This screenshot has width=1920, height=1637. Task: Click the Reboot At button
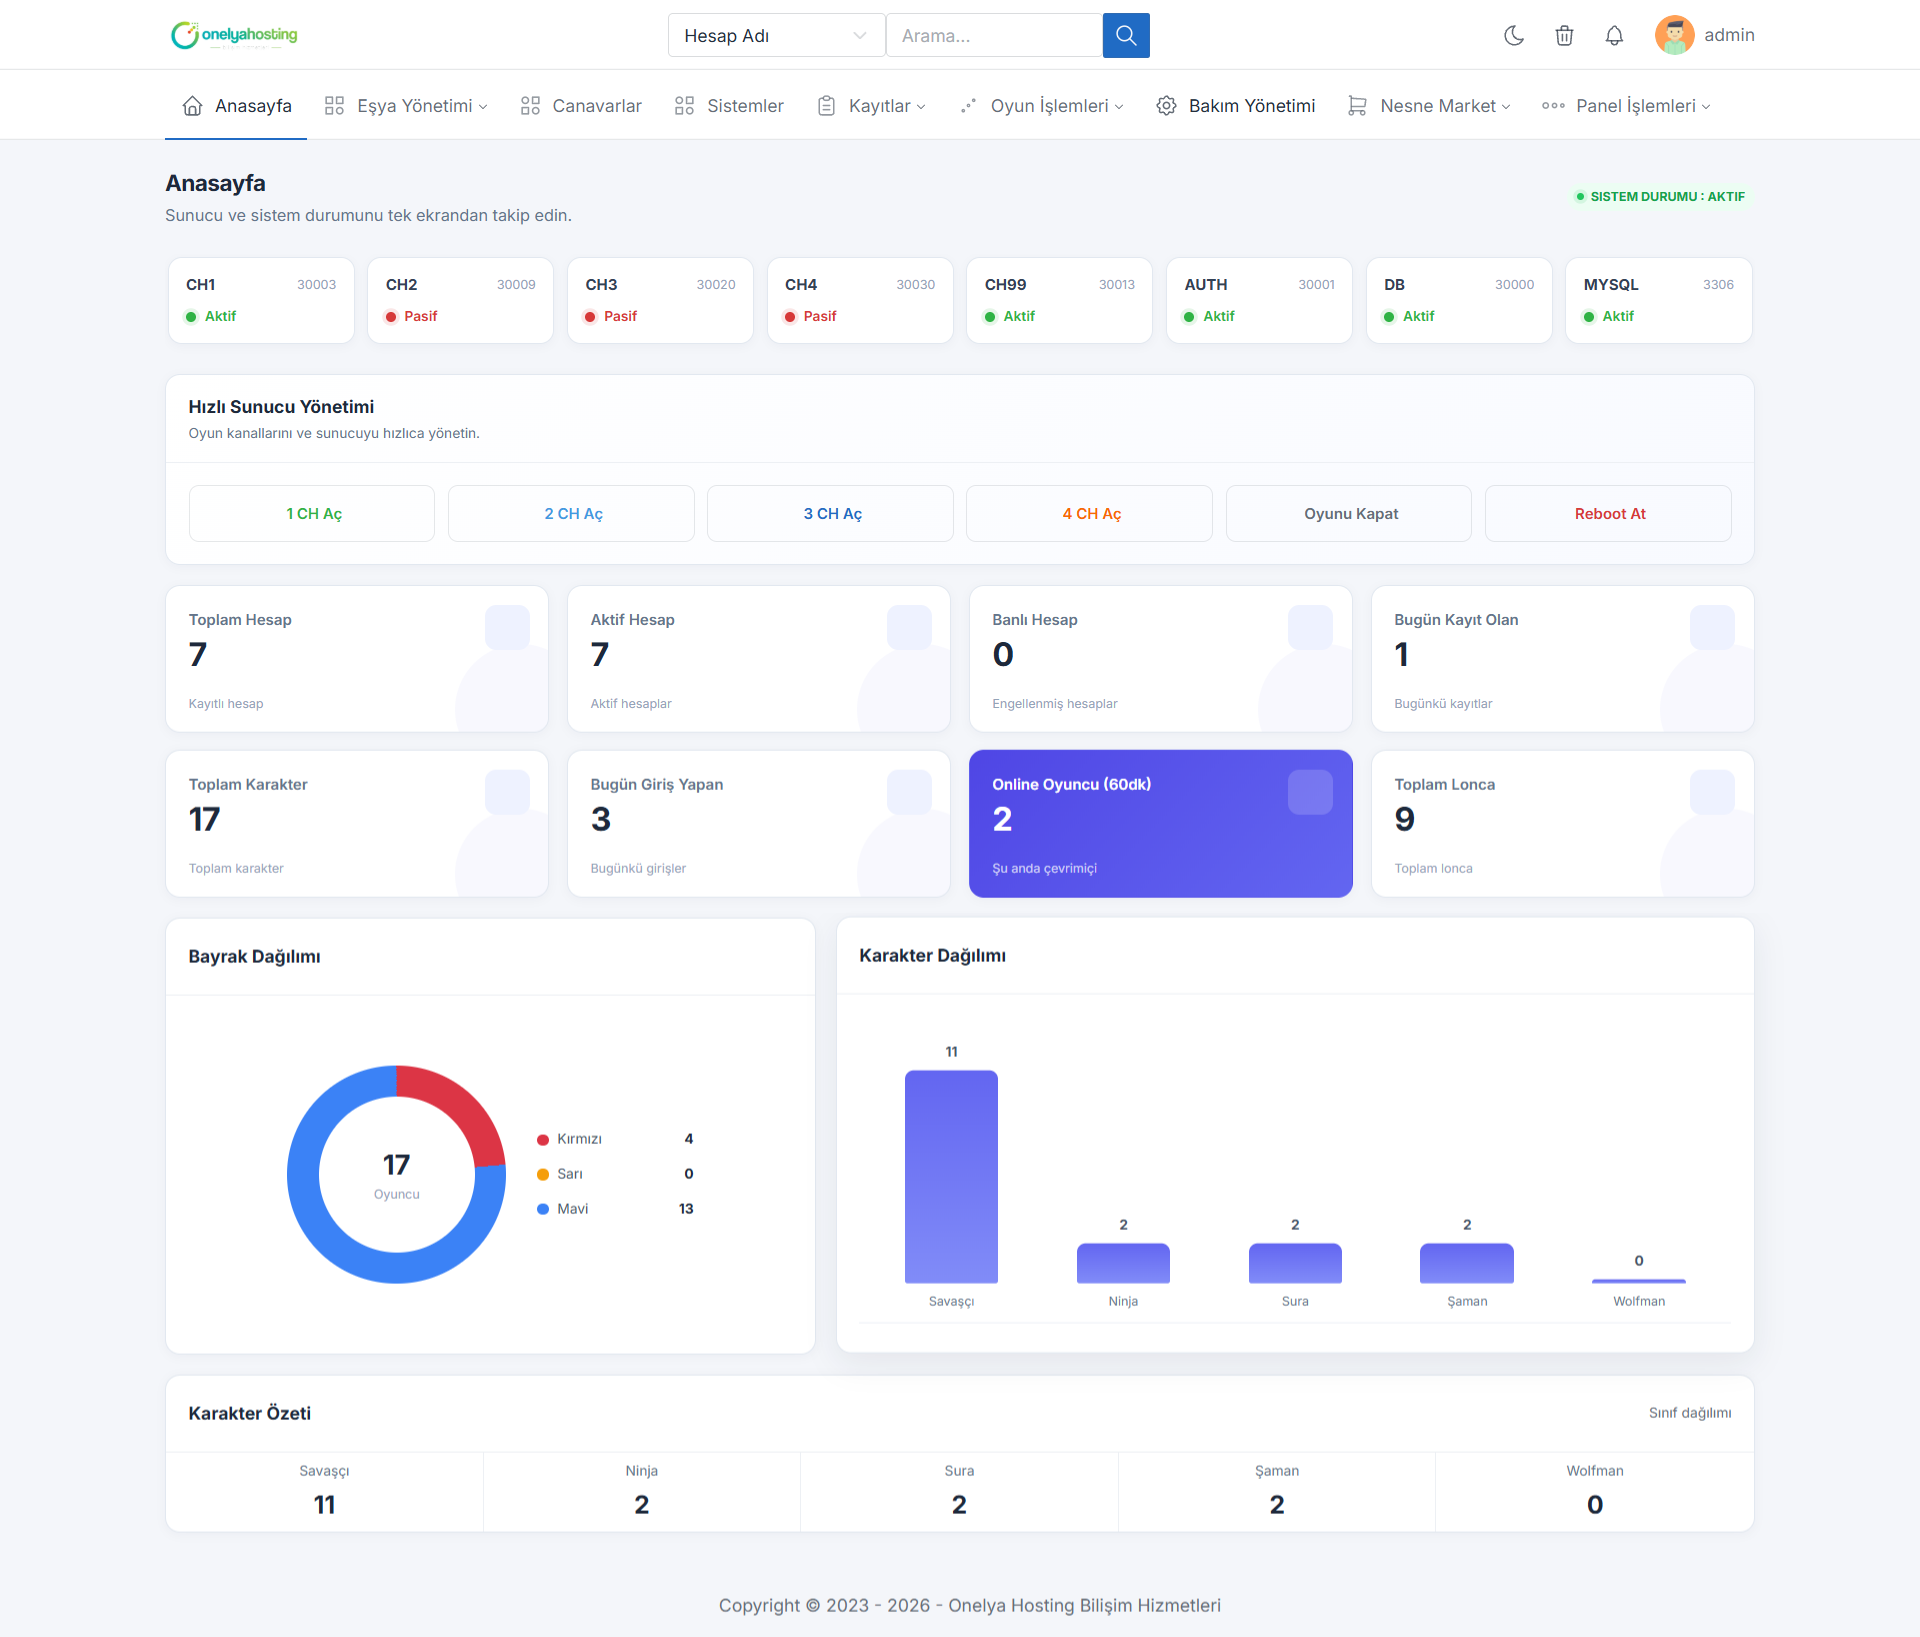click(1608, 514)
